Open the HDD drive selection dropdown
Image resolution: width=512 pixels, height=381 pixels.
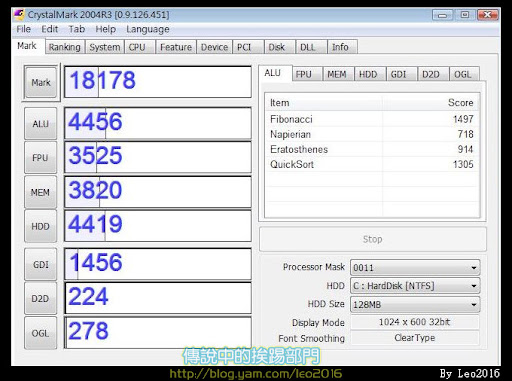pos(415,286)
